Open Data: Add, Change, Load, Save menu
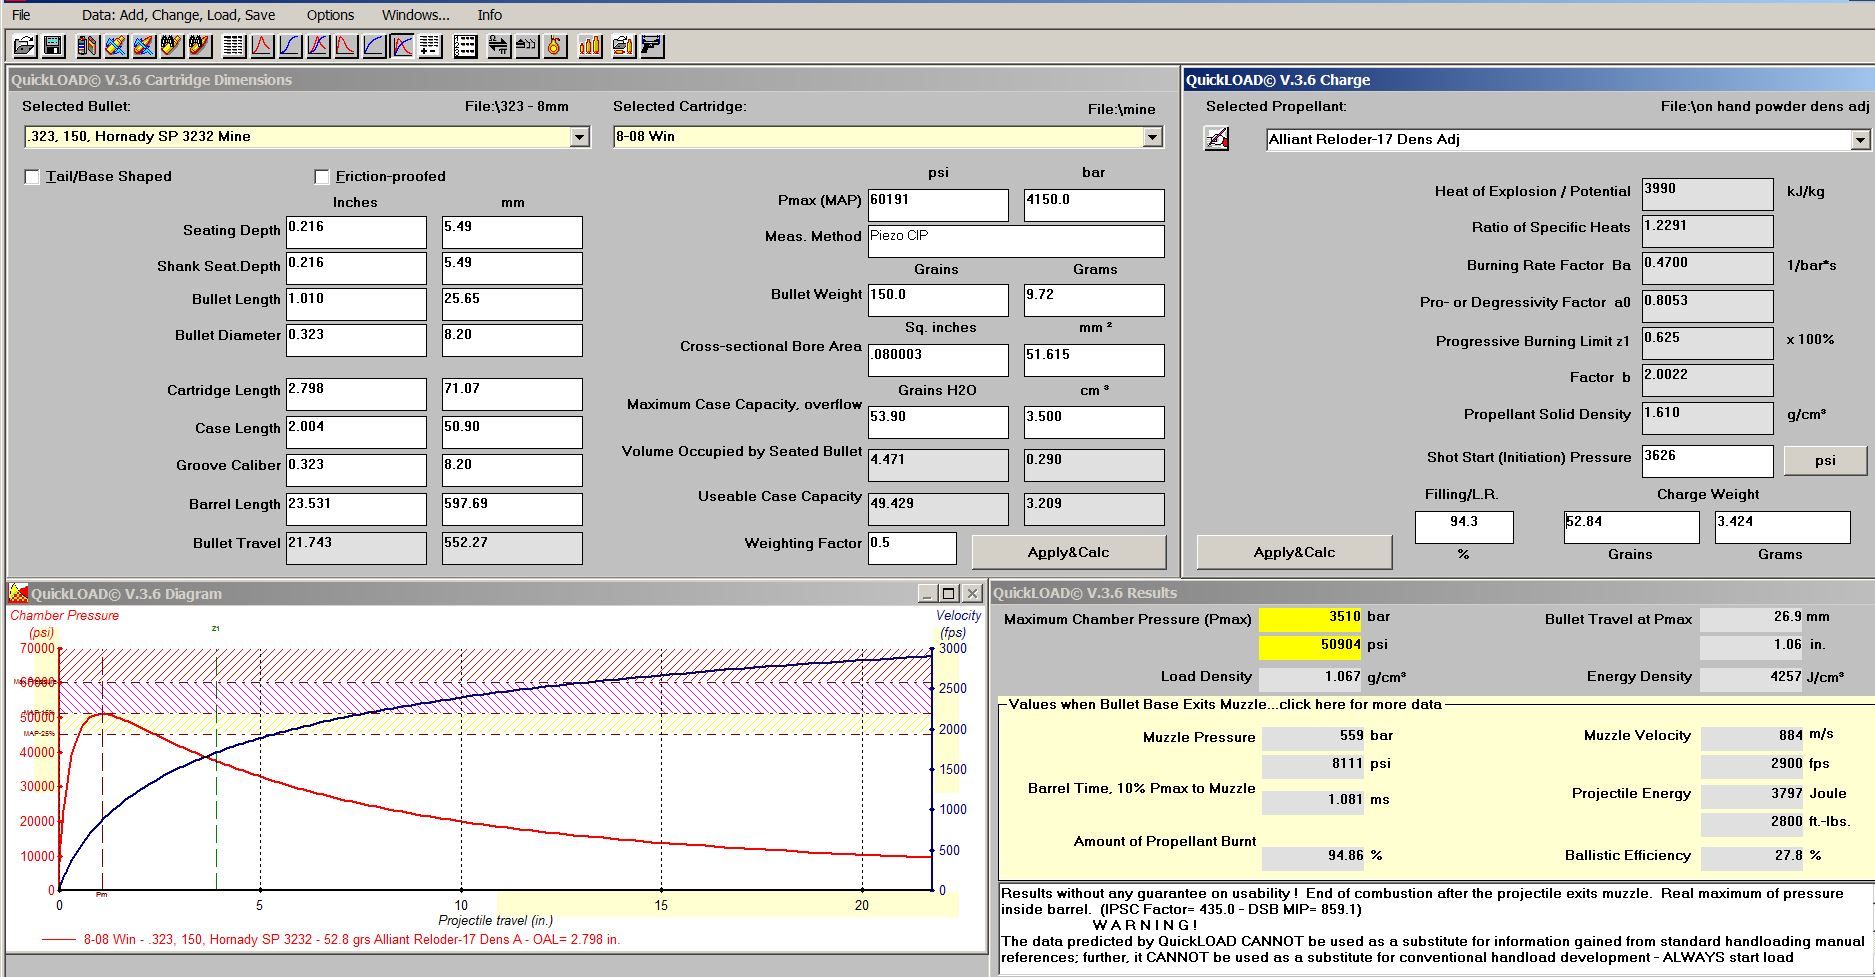The width and height of the screenshot is (1875, 977). pyautogui.click(x=178, y=15)
